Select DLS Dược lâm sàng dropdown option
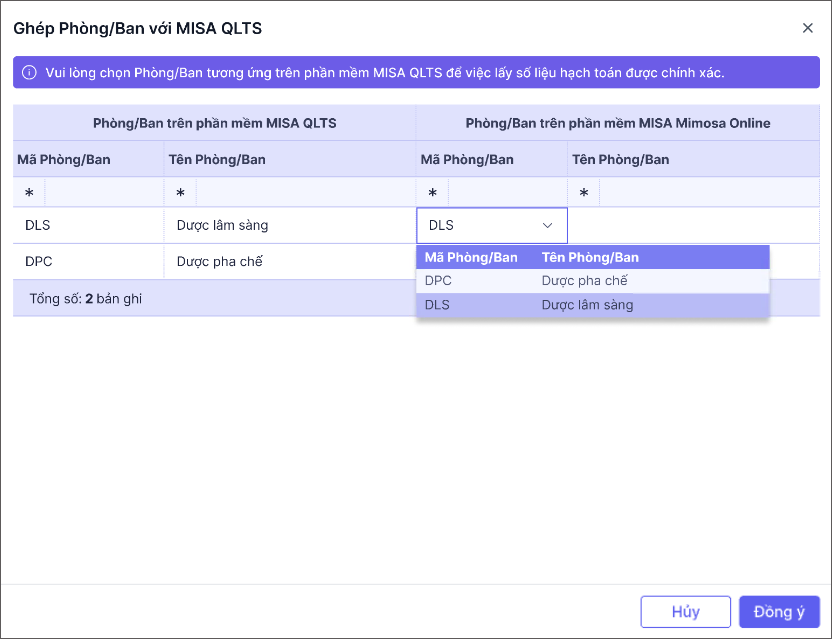832x639 pixels. click(x=593, y=305)
